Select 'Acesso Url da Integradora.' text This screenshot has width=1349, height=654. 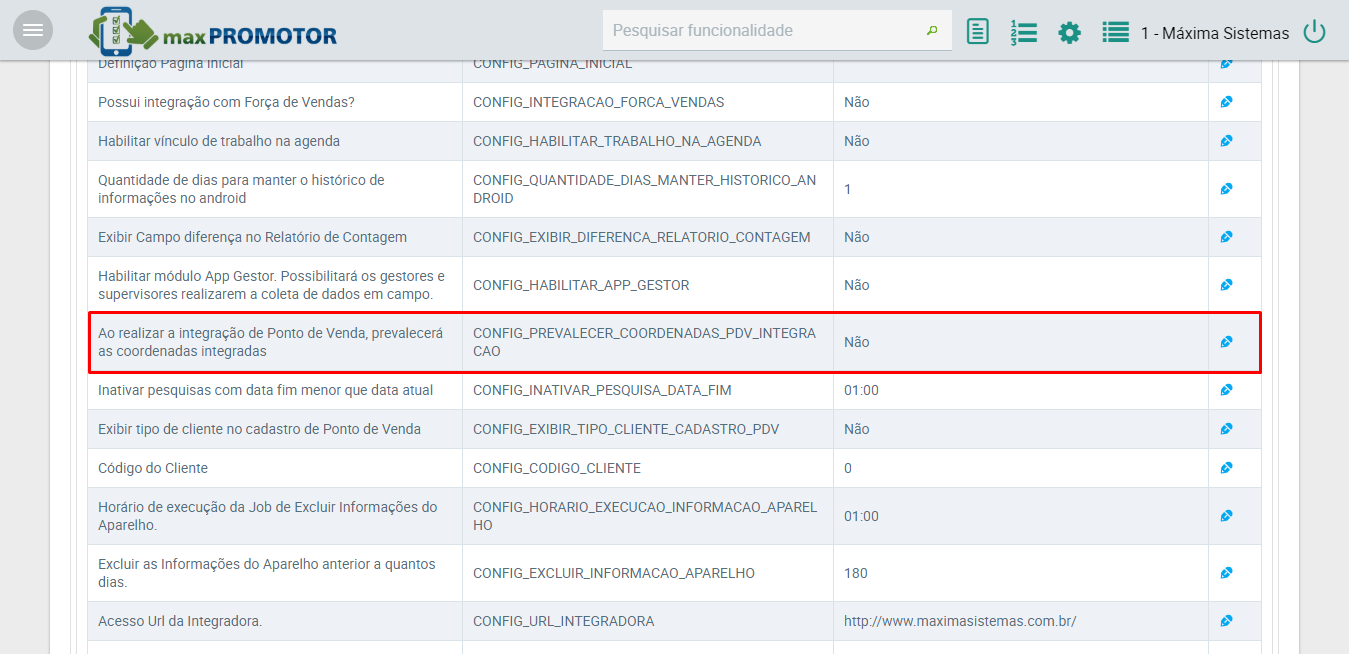pyautogui.click(x=180, y=621)
